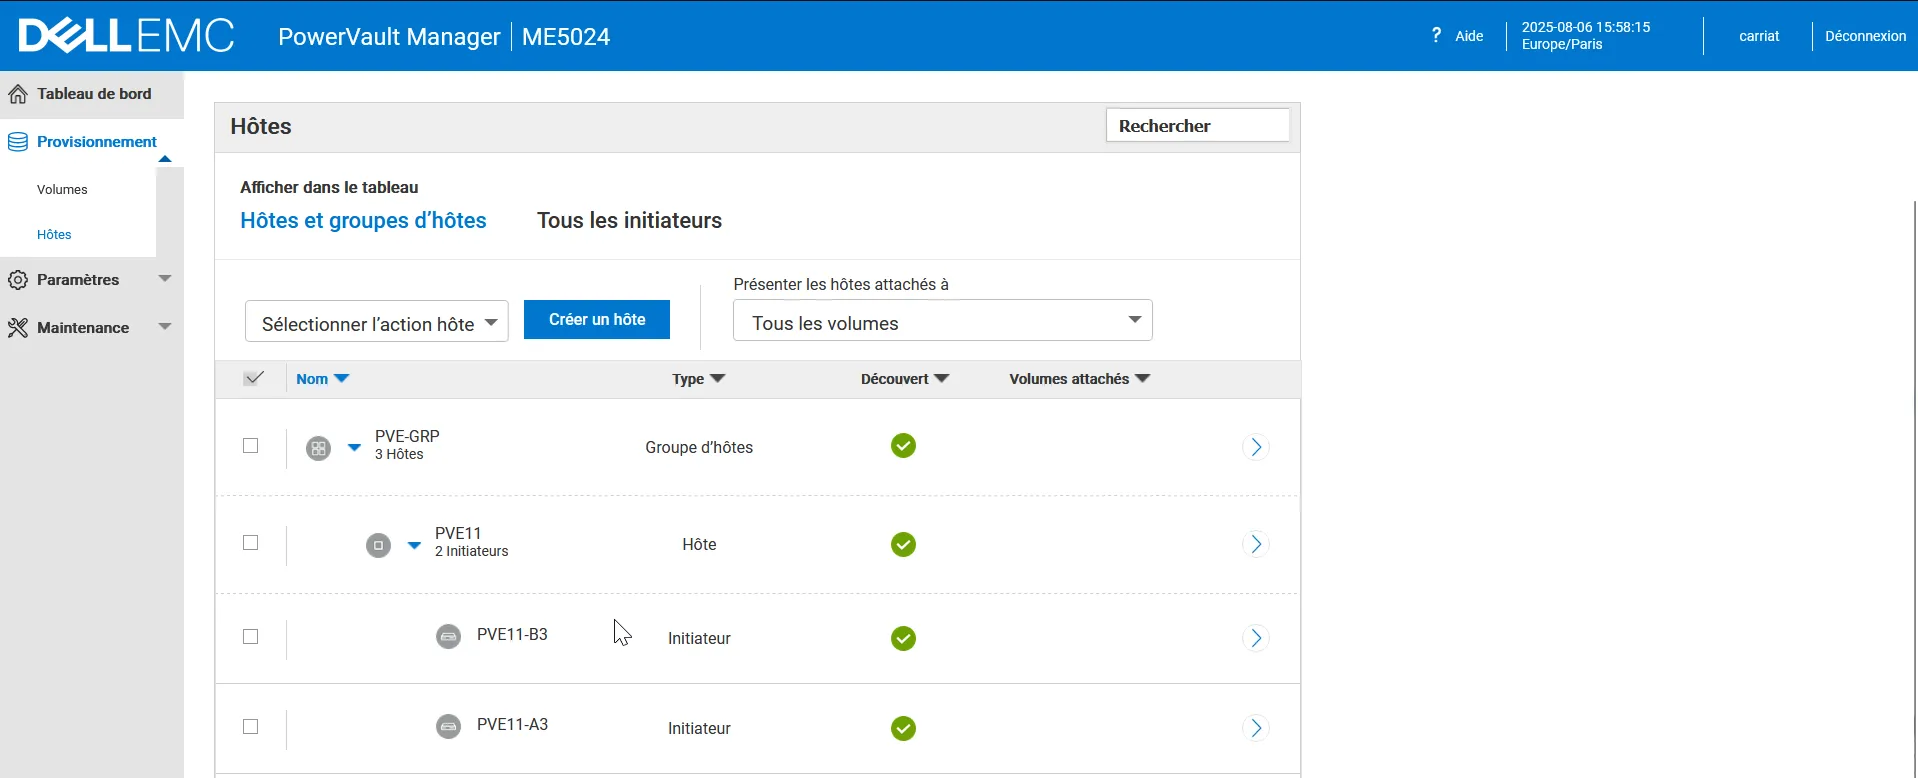
Task: Click the Paramètres gear icon
Action: click(18, 280)
